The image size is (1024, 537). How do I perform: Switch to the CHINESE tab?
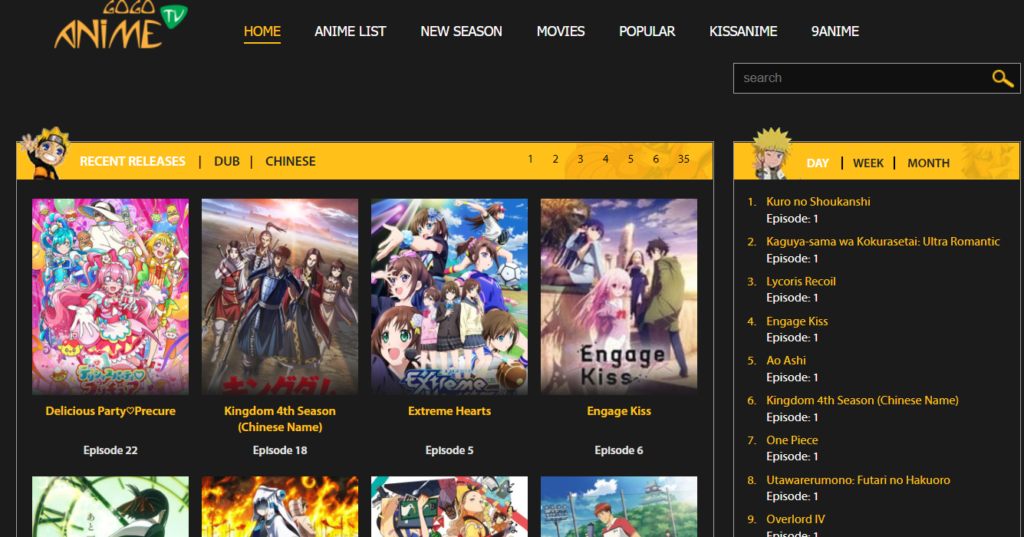tap(290, 161)
